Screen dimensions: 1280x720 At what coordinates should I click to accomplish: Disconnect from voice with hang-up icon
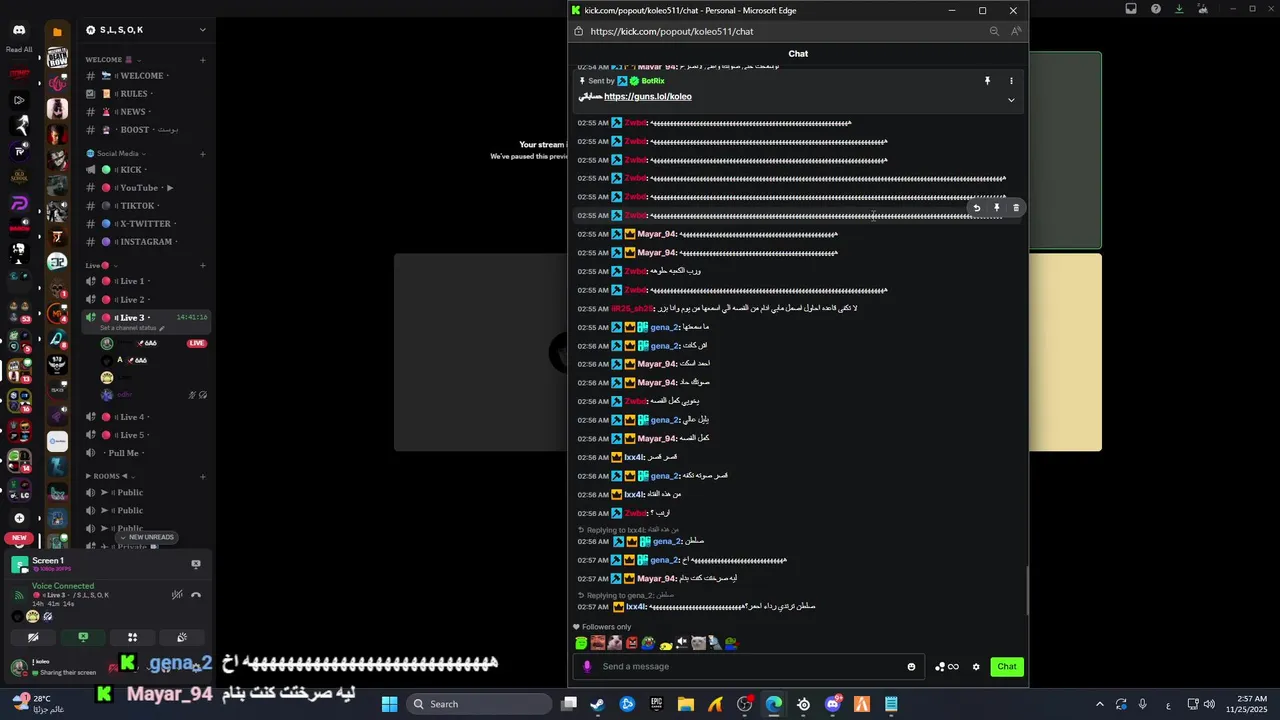pyautogui.click(x=196, y=595)
